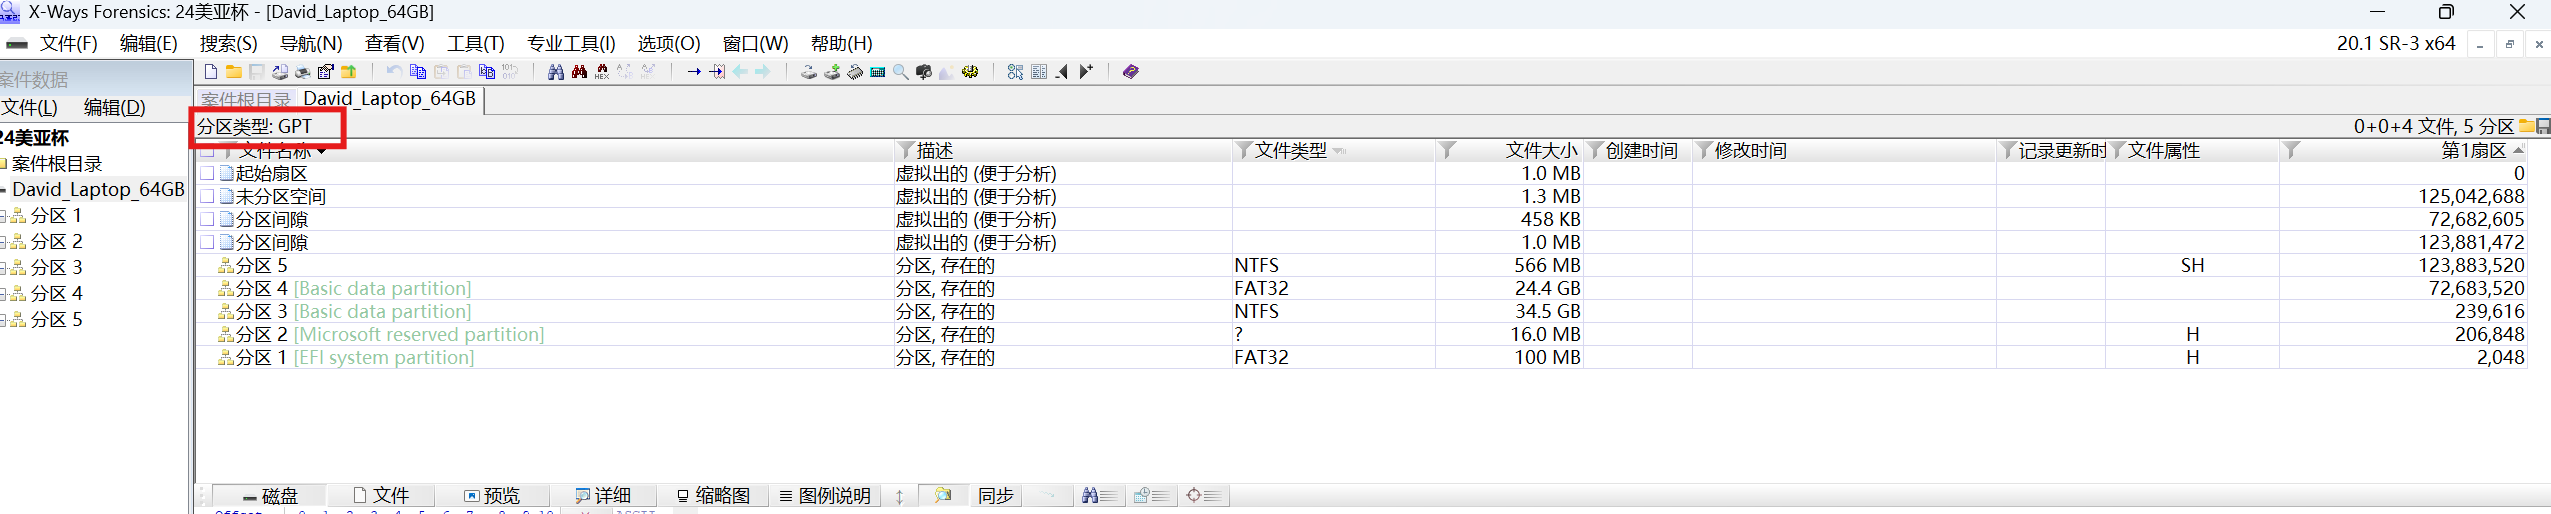Click the copy block toolbar icon
The height and width of the screenshot is (514, 2551).
418,71
